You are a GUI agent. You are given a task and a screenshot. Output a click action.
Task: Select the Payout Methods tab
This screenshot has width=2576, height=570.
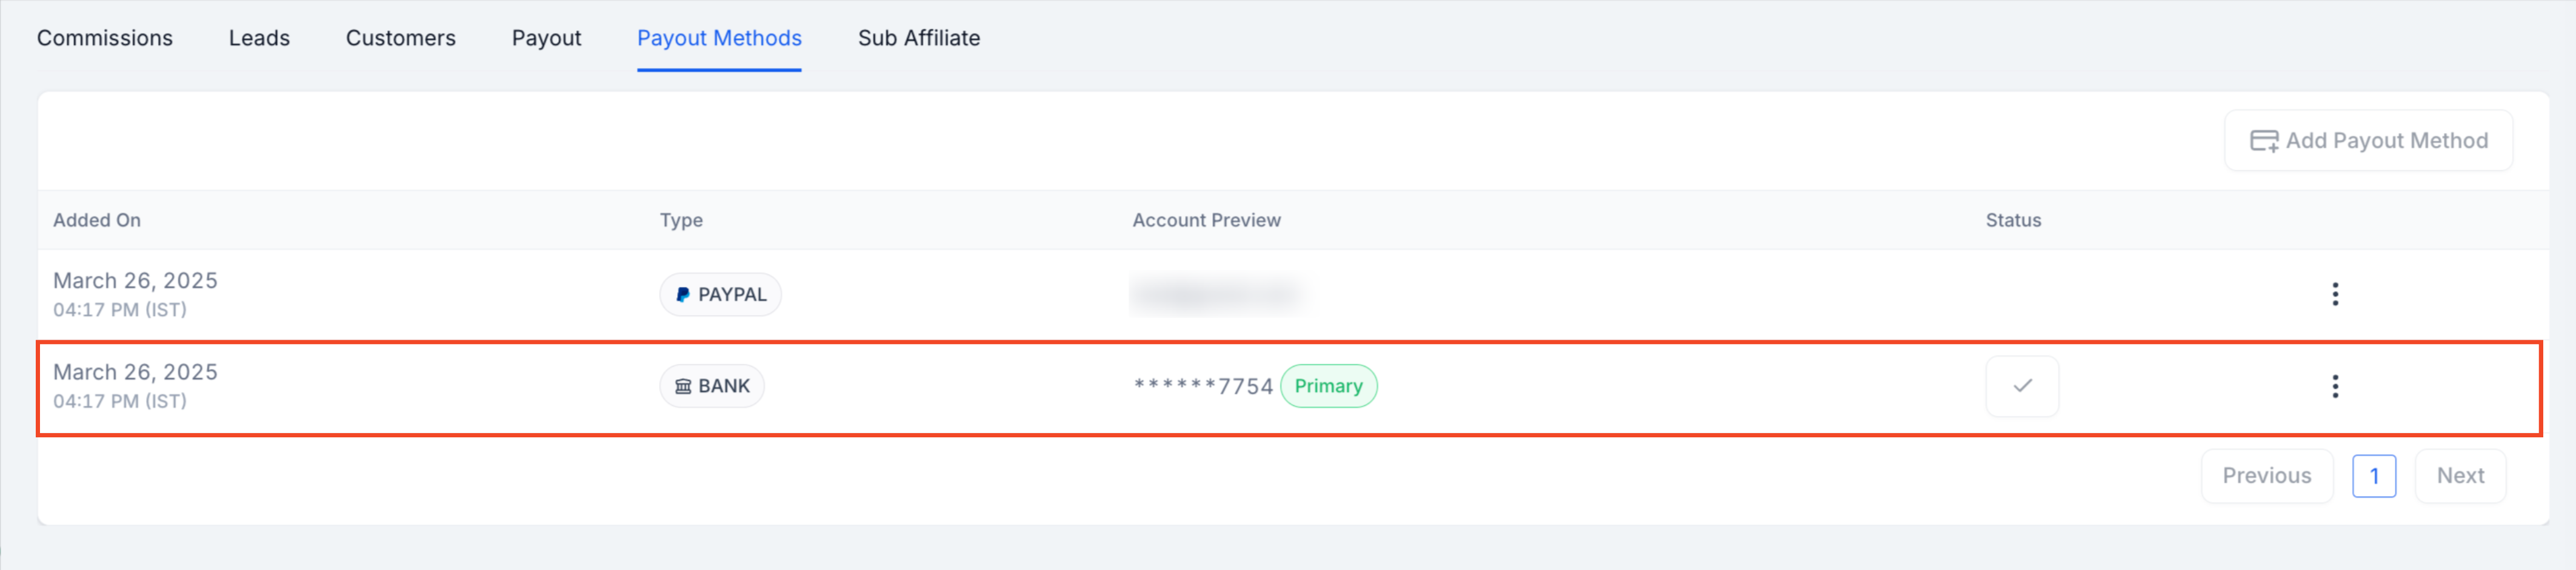point(719,38)
